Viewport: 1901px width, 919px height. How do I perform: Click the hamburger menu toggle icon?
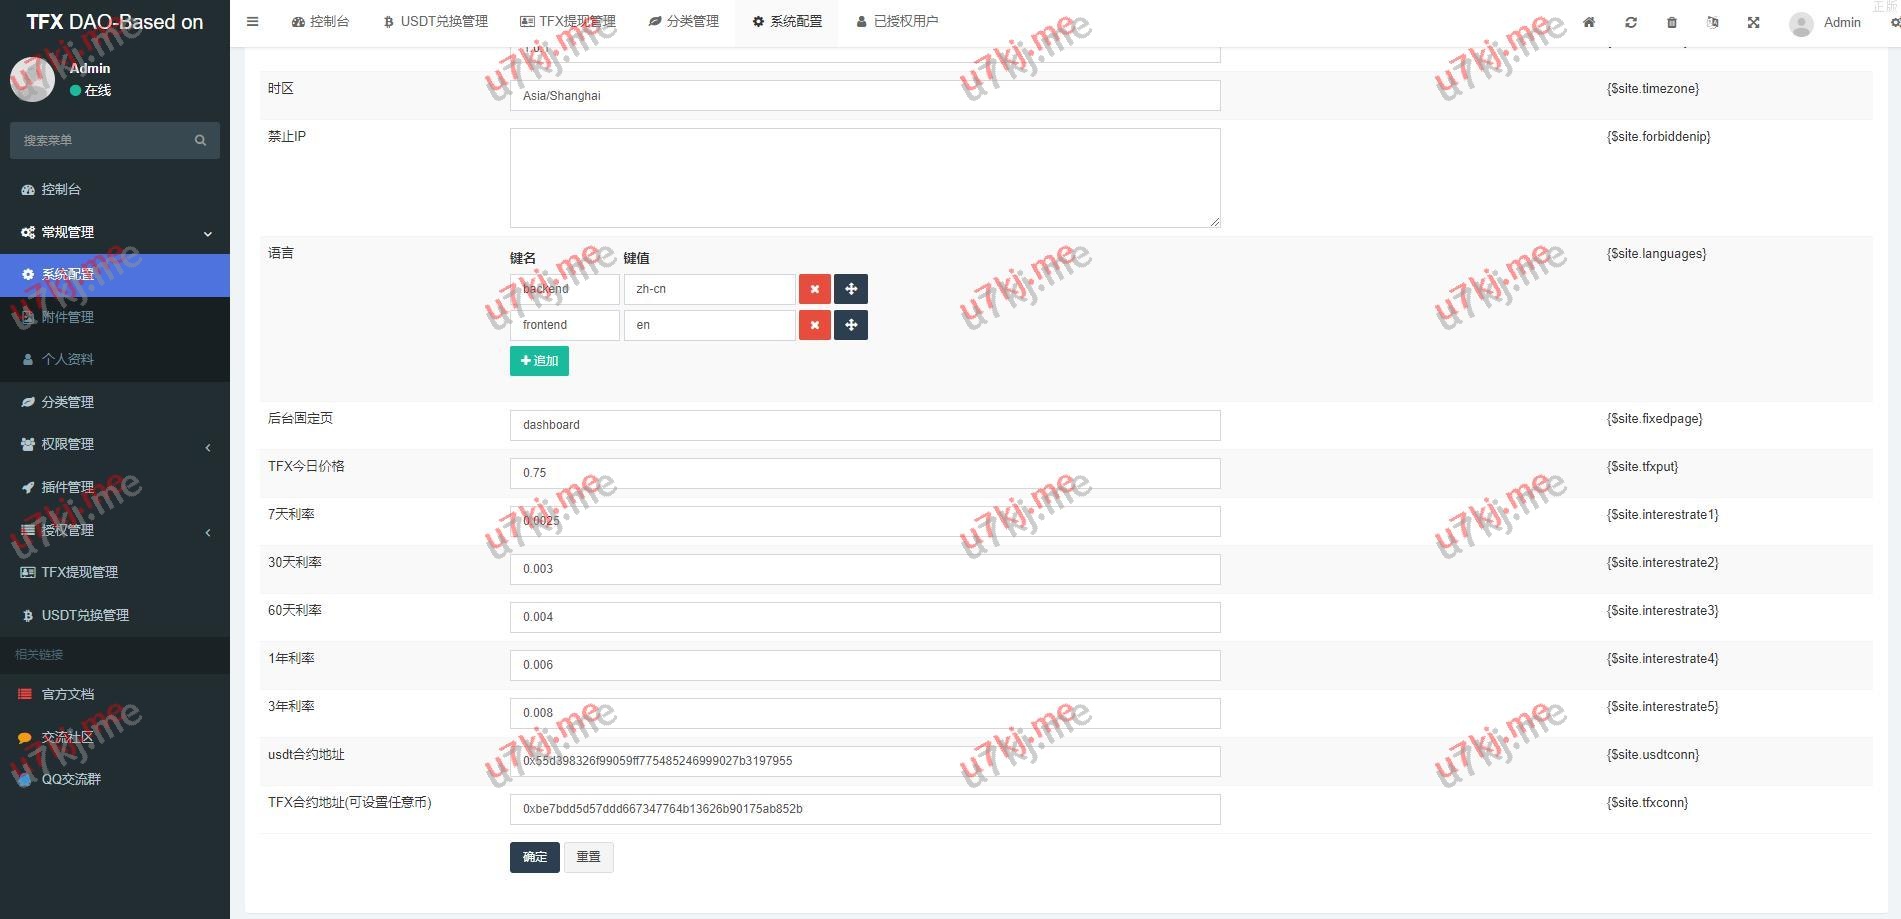[252, 22]
